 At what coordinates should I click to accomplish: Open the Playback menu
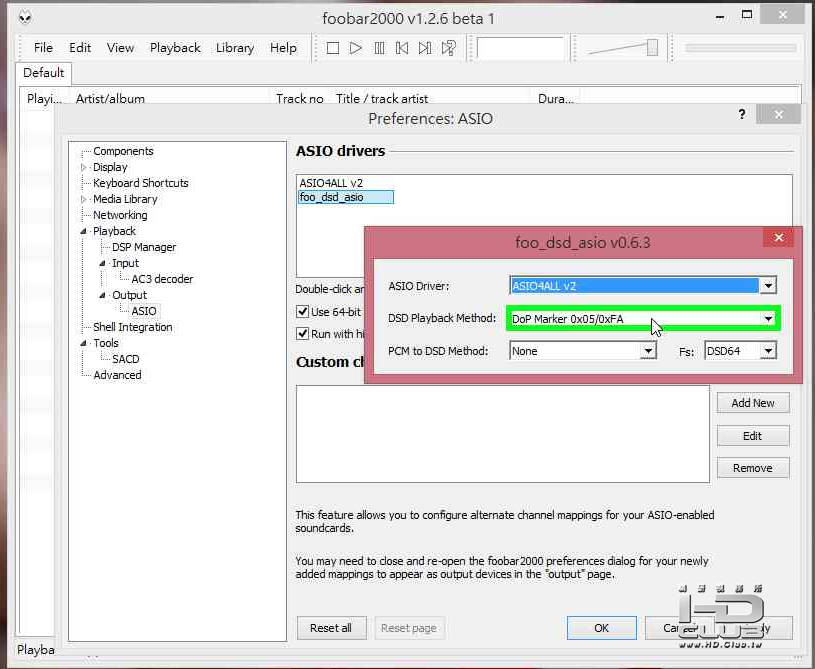point(175,48)
